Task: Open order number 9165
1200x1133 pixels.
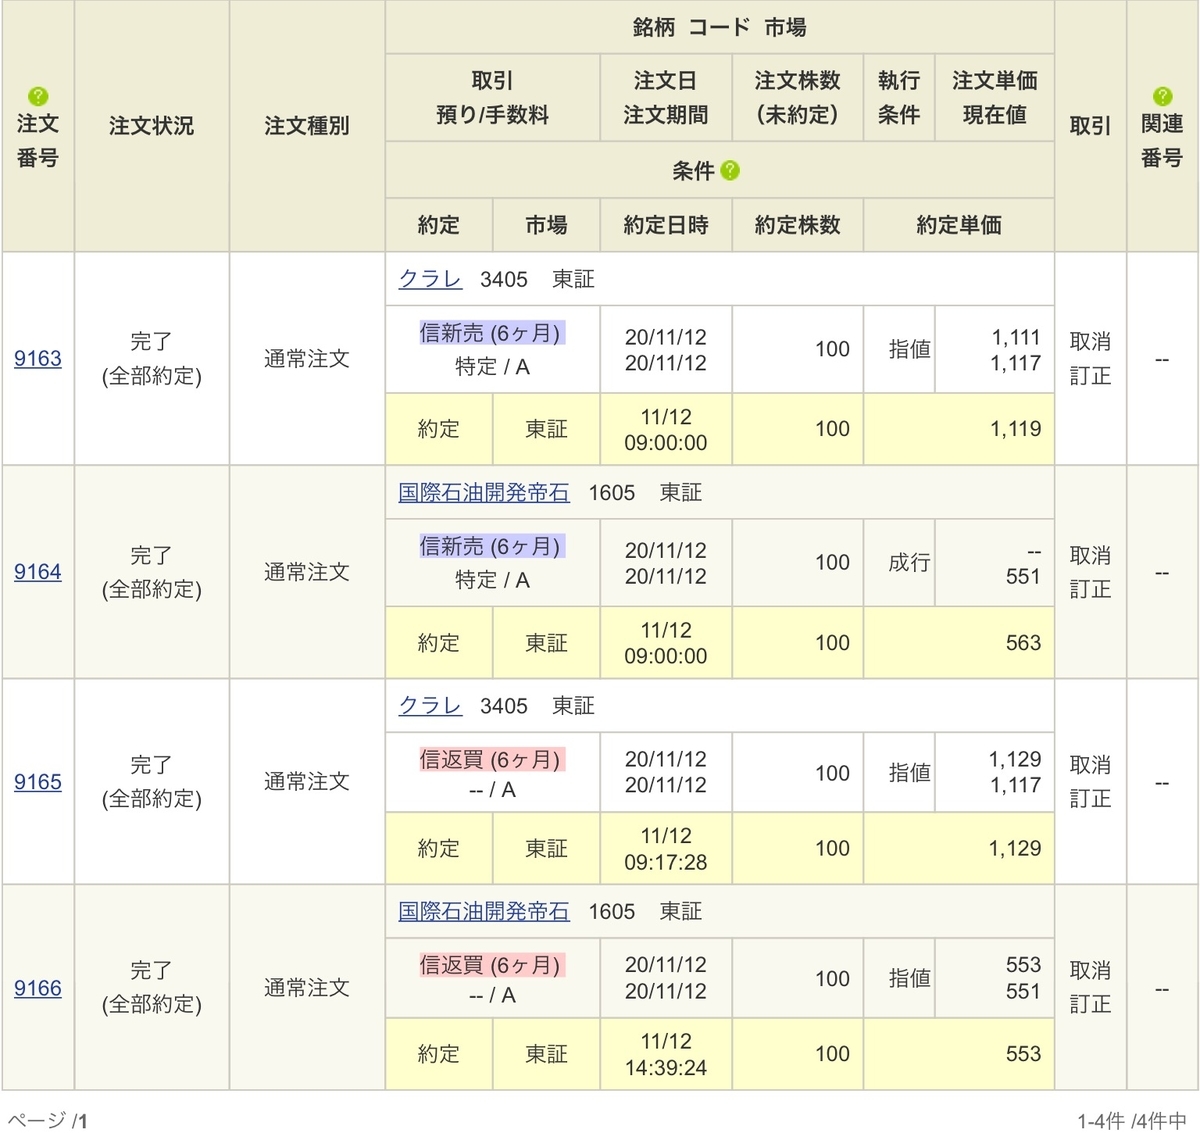Action: tap(38, 781)
